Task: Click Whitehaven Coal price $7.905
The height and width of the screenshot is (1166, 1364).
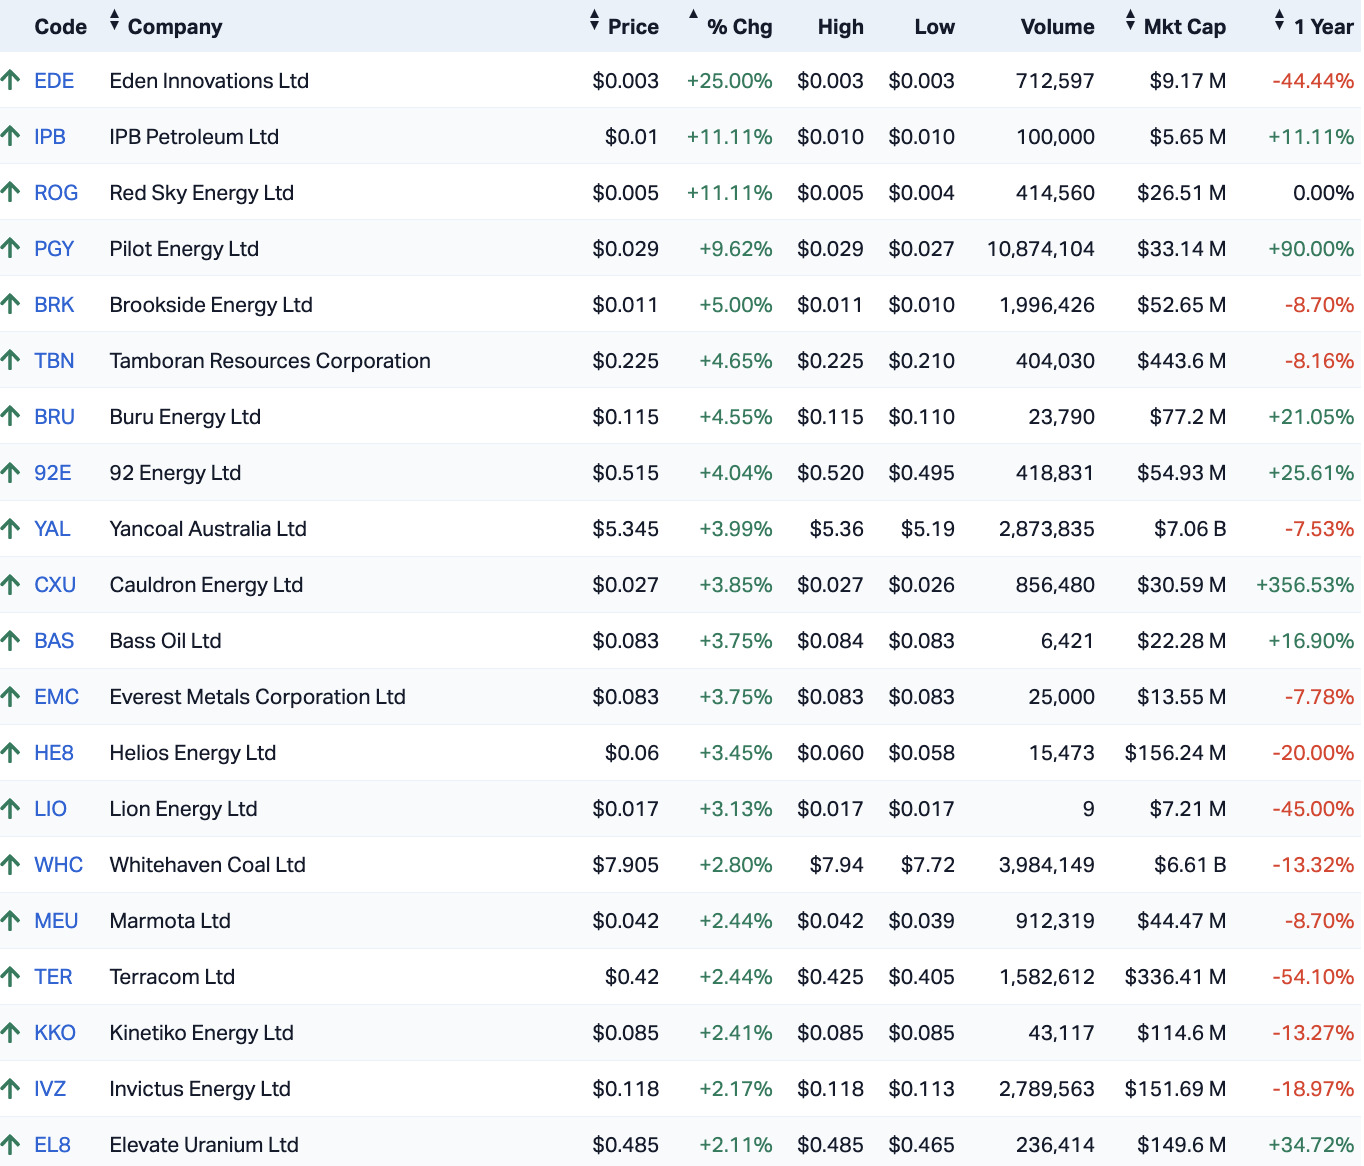Action: tap(626, 865)
